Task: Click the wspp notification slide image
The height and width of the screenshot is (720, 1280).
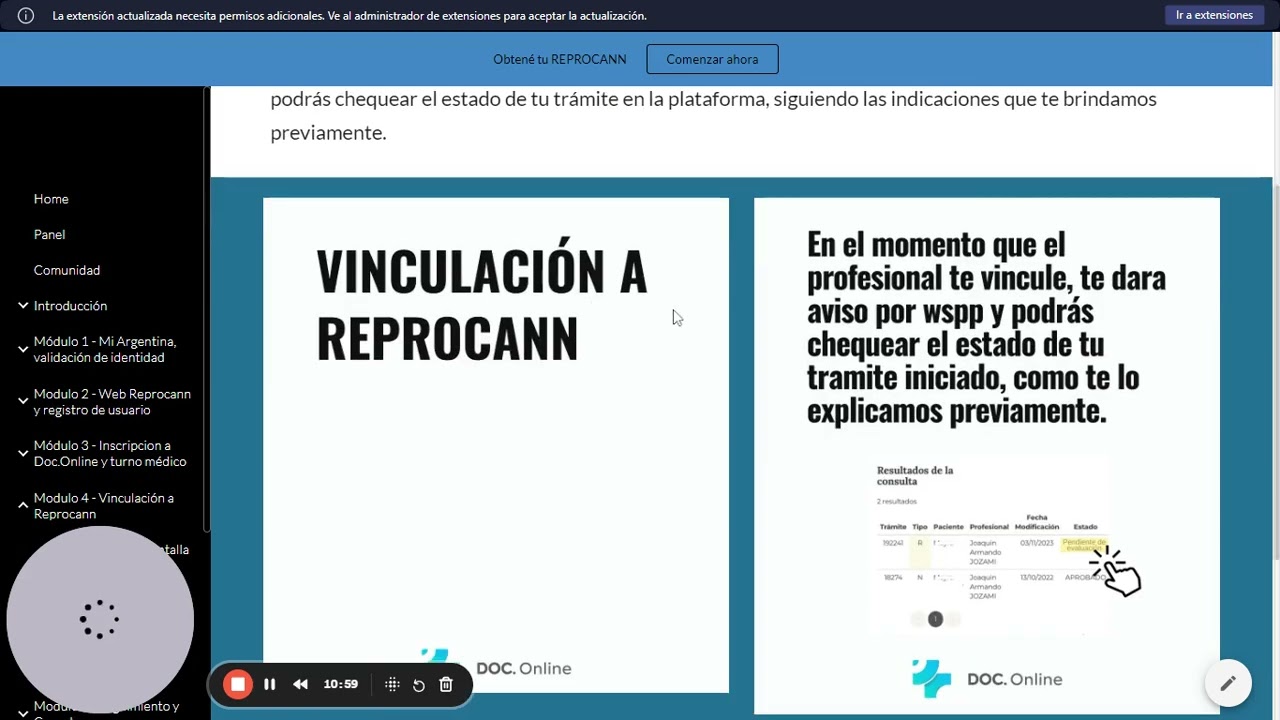Action: tap(987, 455)
